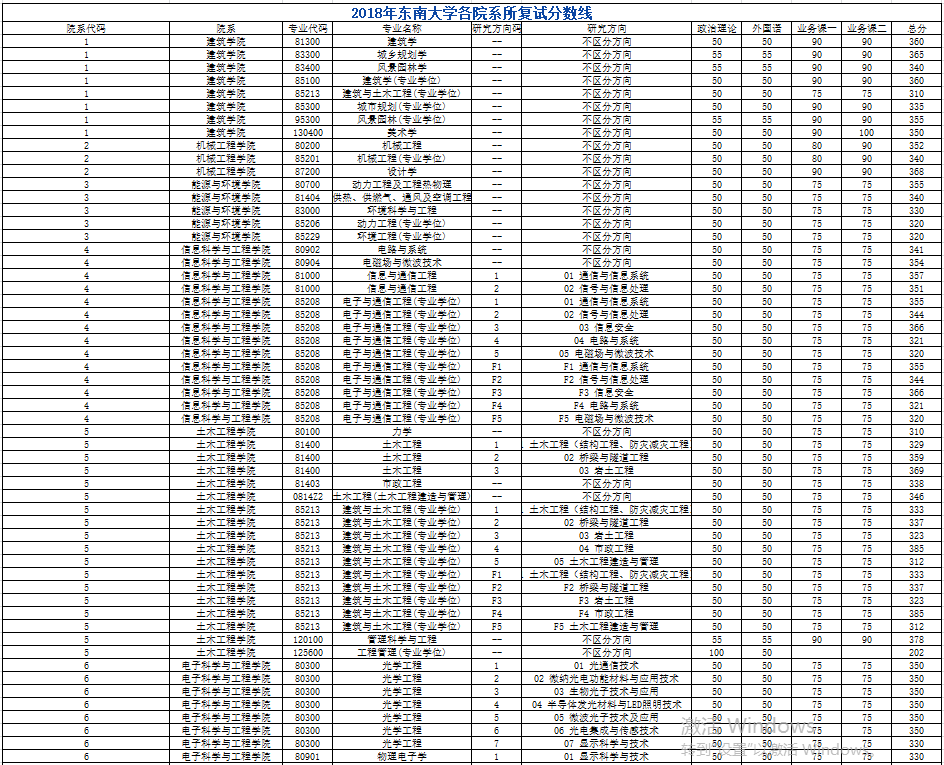Select the code cell 80901
This screenshot has height=765, width=944.
tap(308, 757)
